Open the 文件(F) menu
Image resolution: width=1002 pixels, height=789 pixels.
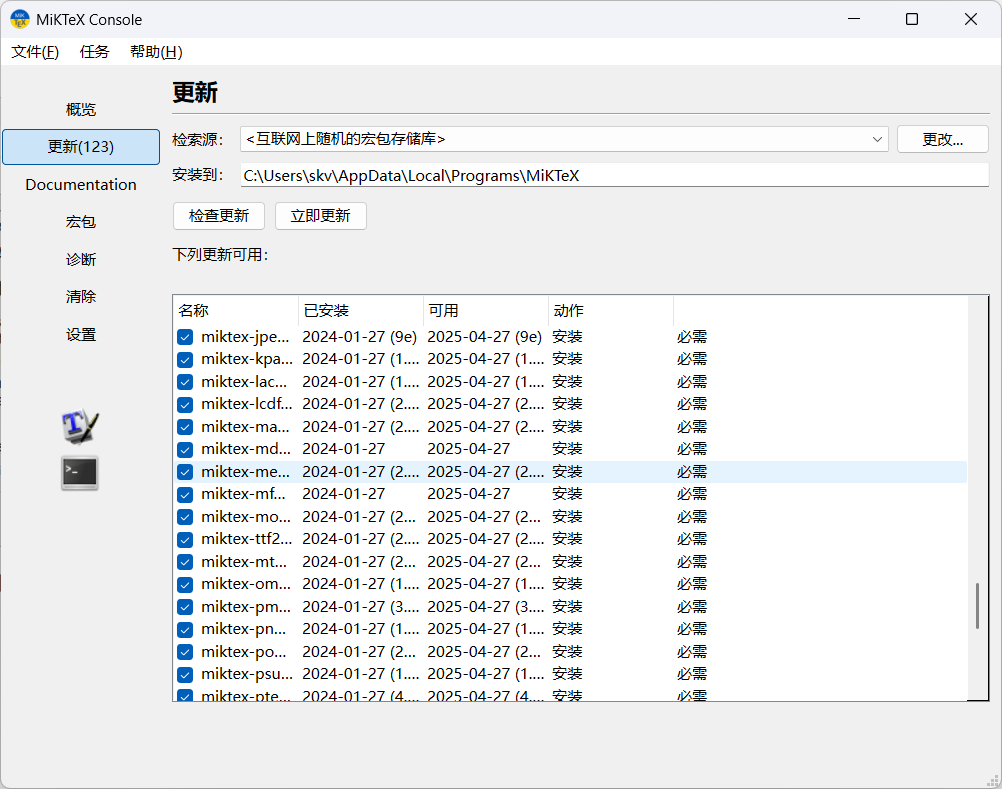35,52
